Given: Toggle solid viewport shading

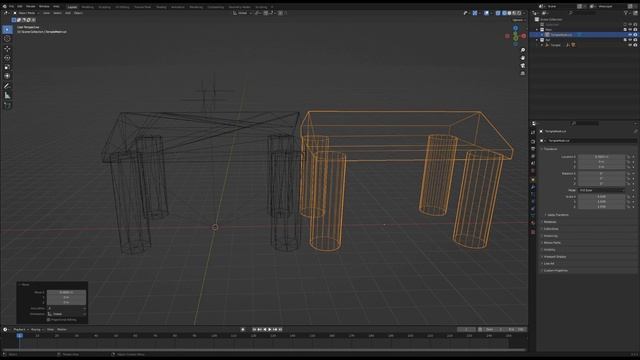Looking at the screenshot, I should click(x=509, y=13).
